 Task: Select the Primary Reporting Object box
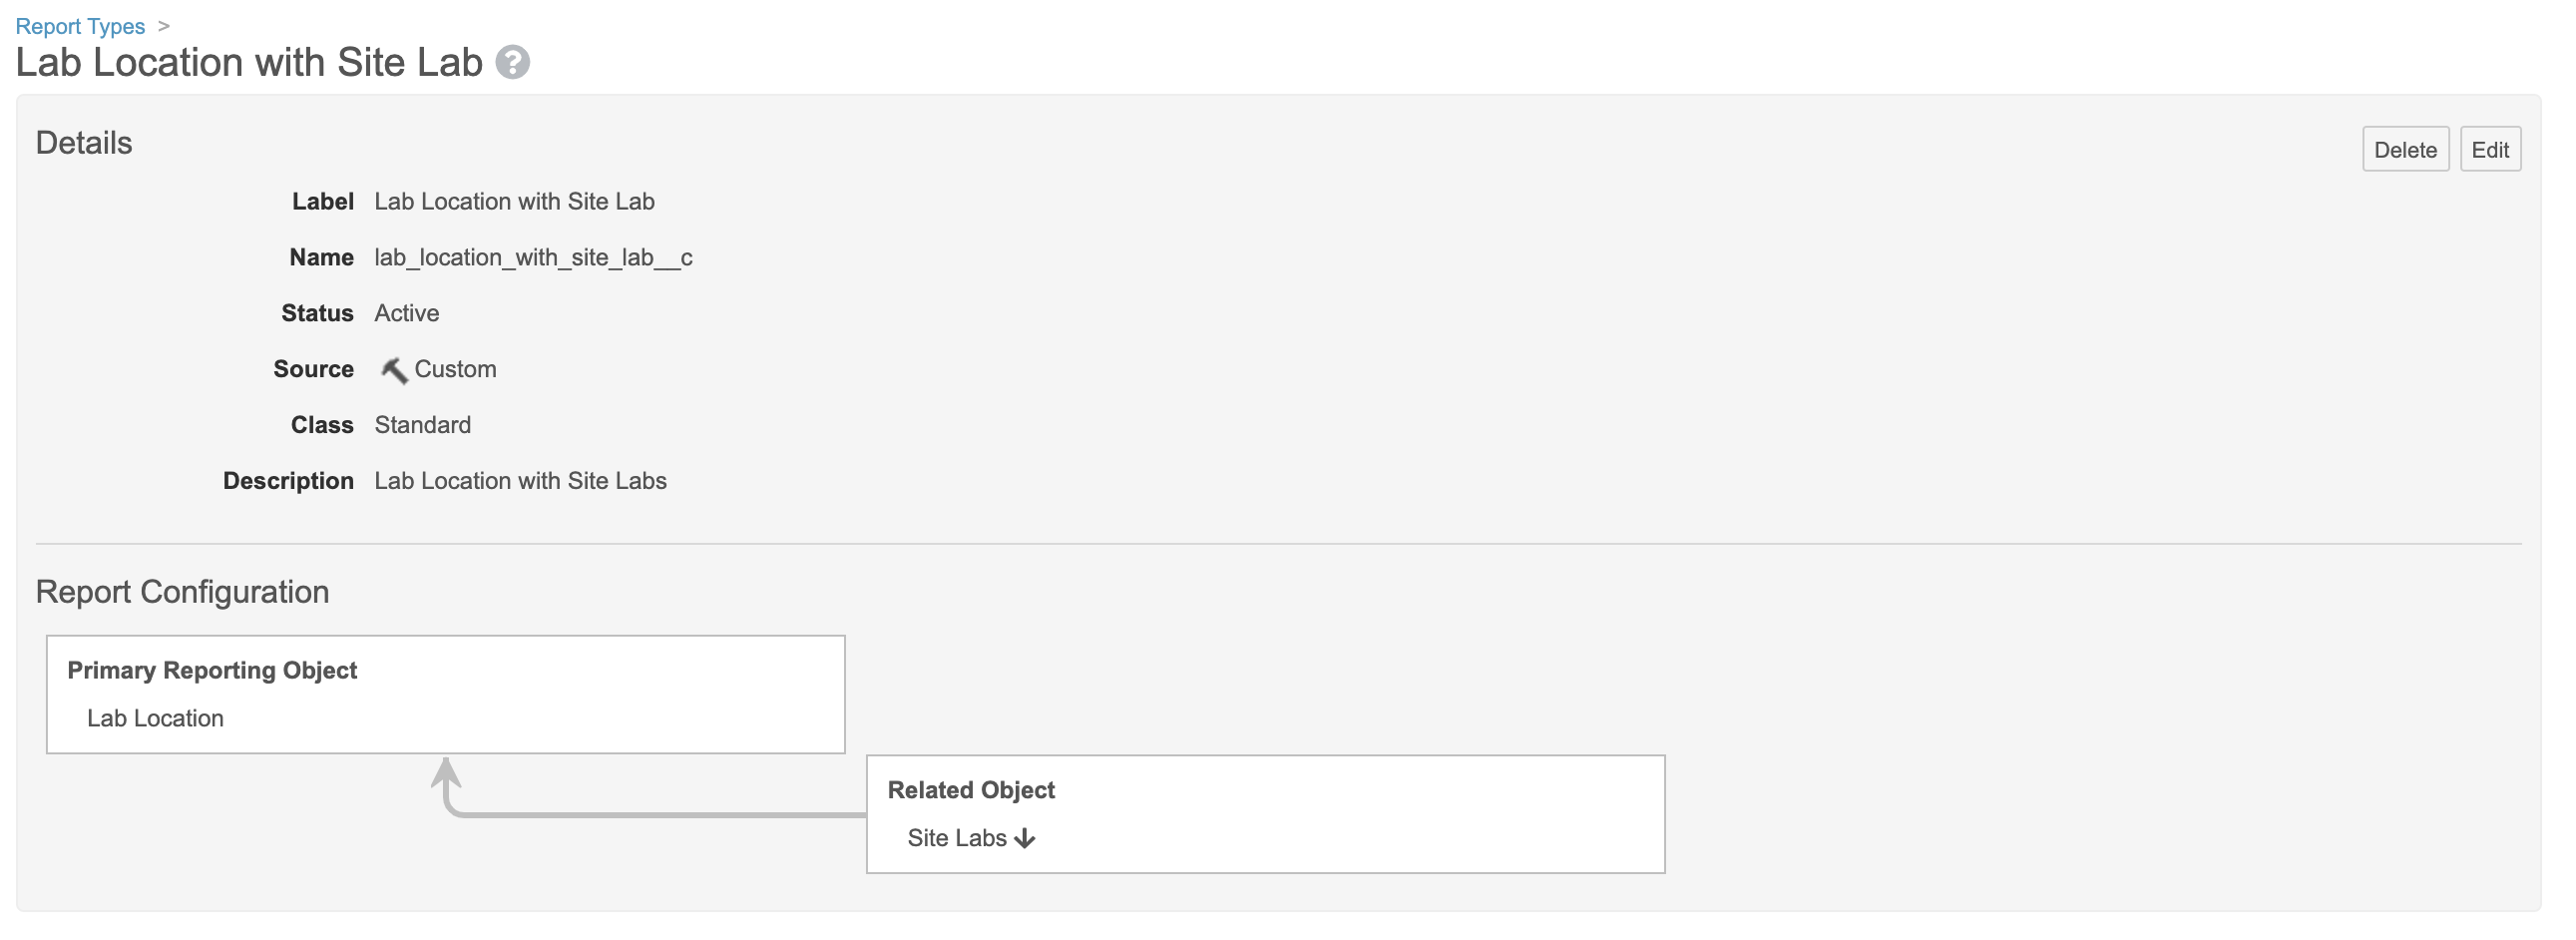point(445,694)
